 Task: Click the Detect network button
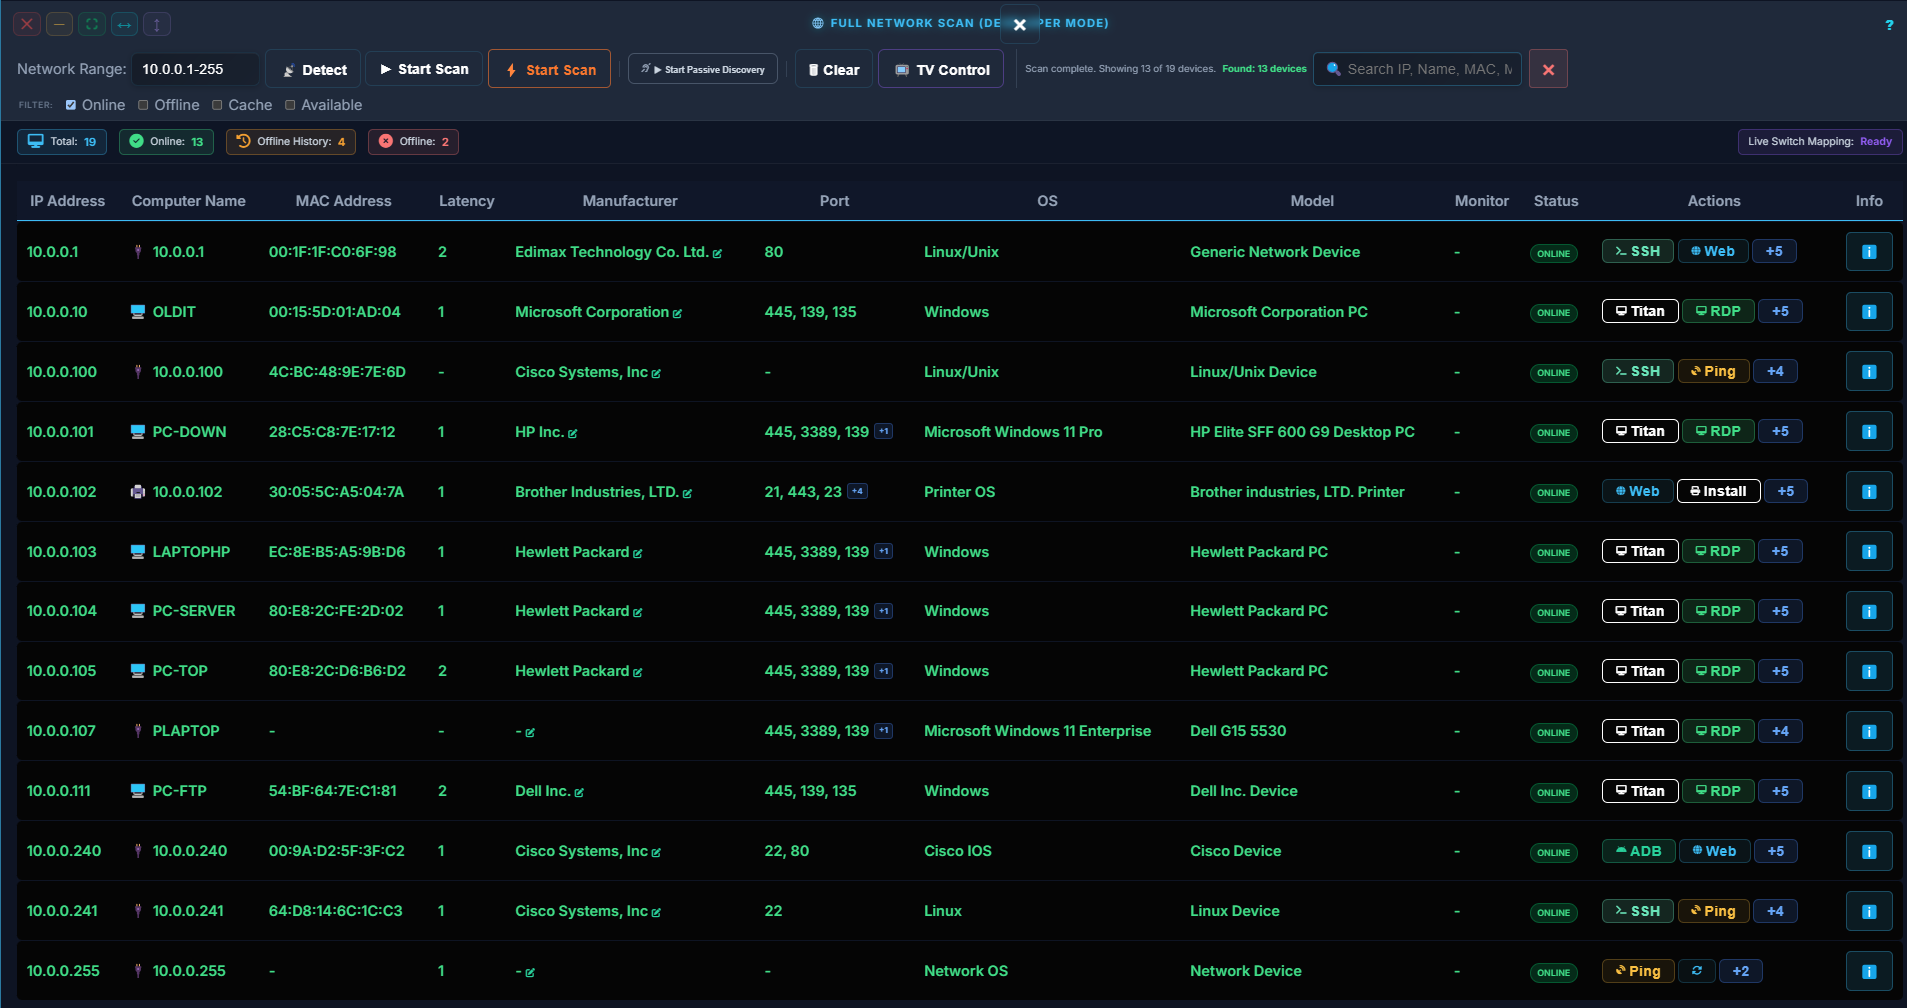click(x=314, y=69)
